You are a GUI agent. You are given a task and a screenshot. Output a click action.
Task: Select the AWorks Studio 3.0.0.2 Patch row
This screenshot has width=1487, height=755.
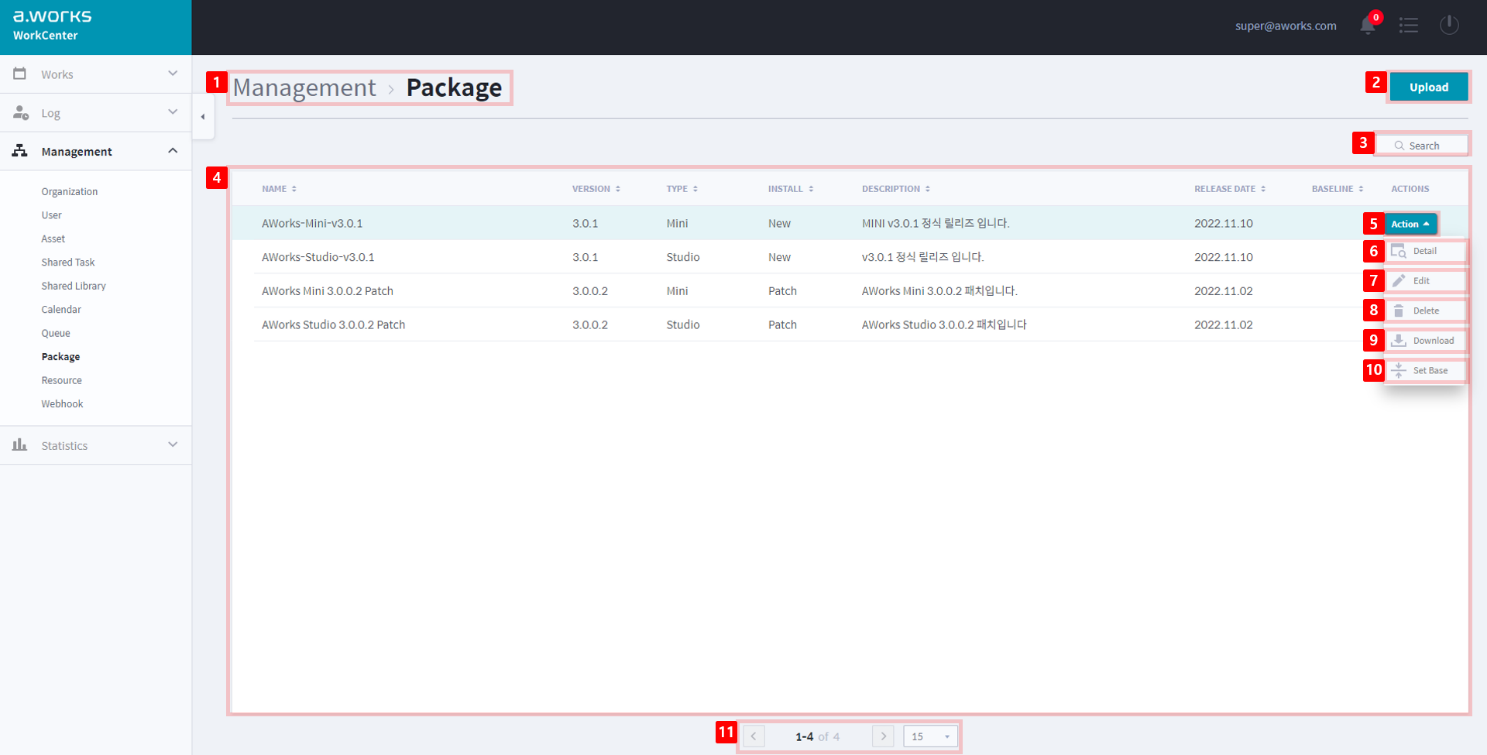pyautogui.click(x=850, y=325)
